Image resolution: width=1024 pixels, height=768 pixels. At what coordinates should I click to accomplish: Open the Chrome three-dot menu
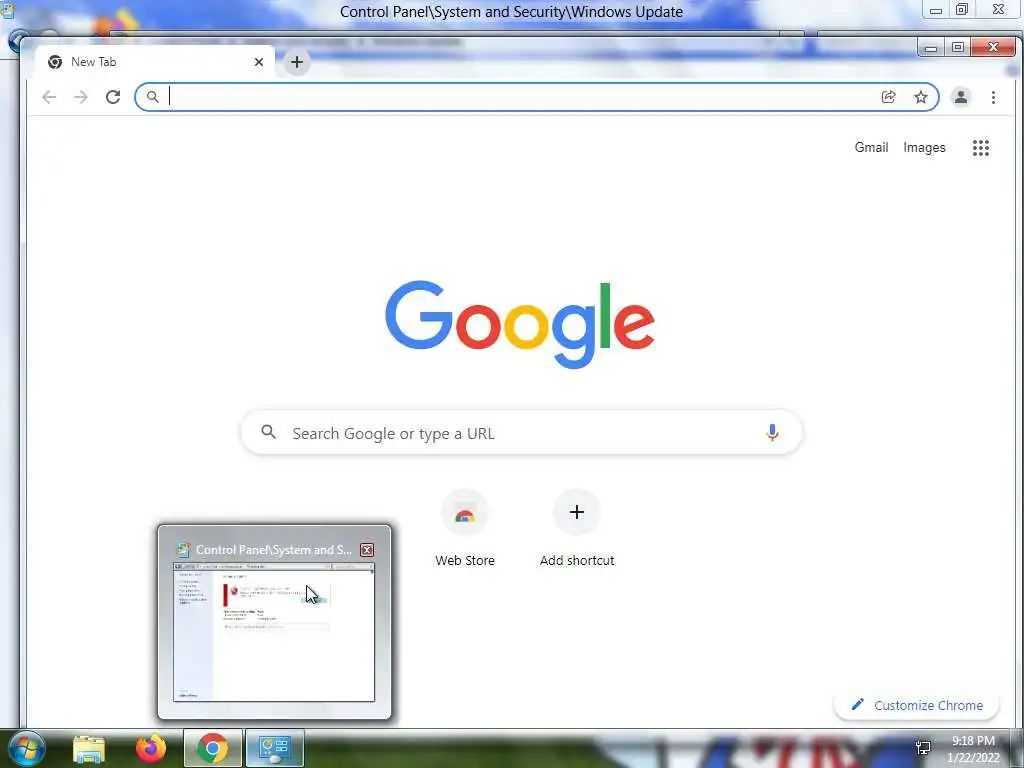[993, 97]
